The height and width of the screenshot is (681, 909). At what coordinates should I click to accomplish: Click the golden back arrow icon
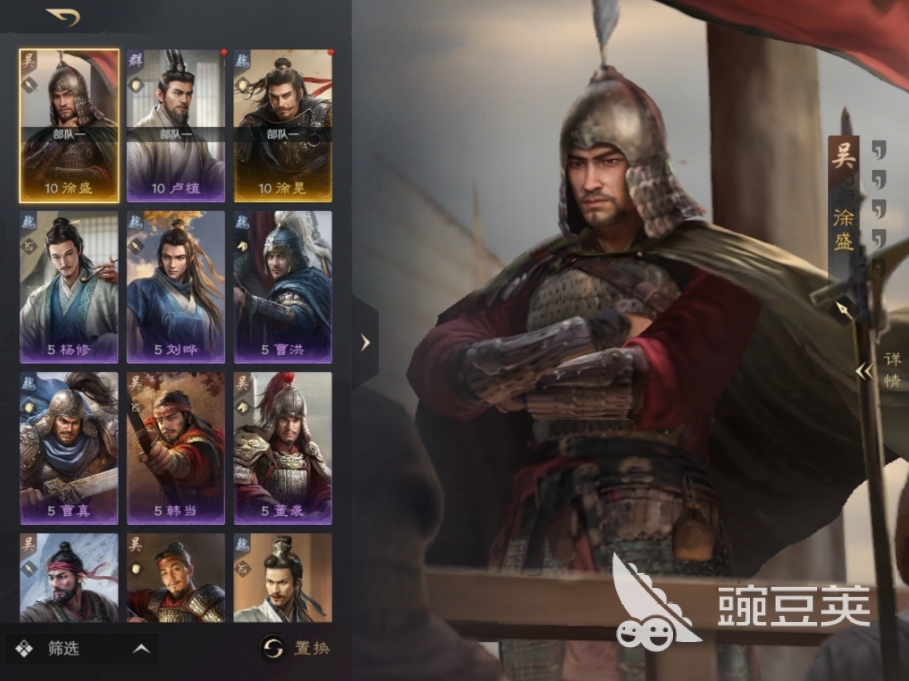(x=63, y=17)
